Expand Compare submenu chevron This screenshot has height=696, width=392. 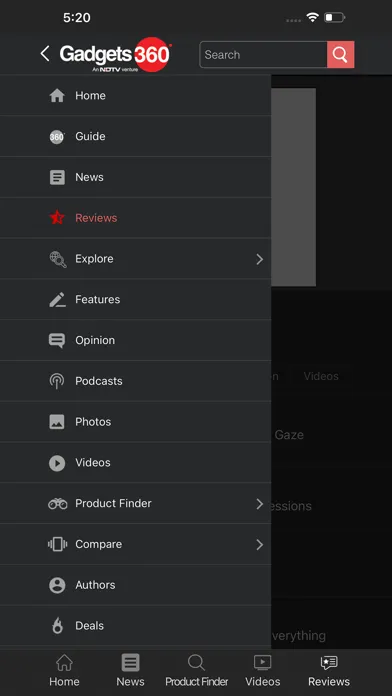pos(260,545)
